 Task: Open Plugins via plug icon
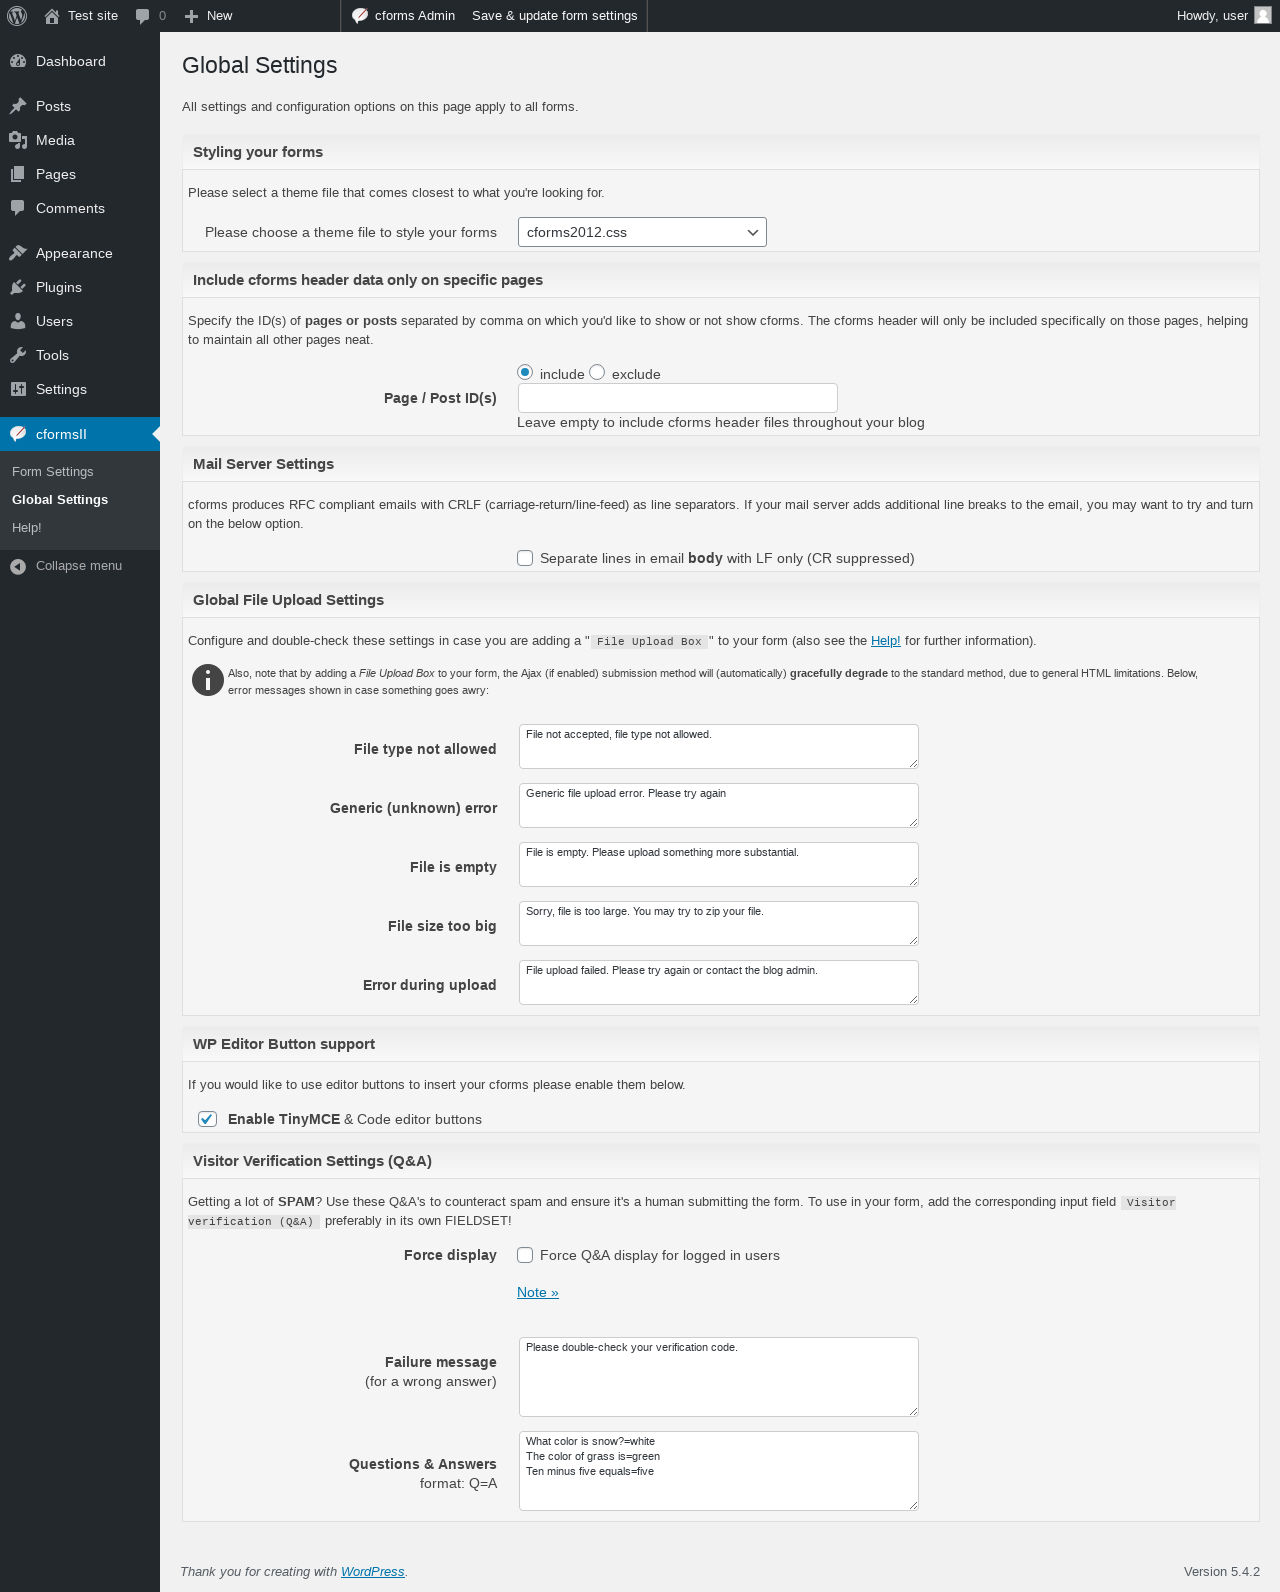tap(18, 287)
